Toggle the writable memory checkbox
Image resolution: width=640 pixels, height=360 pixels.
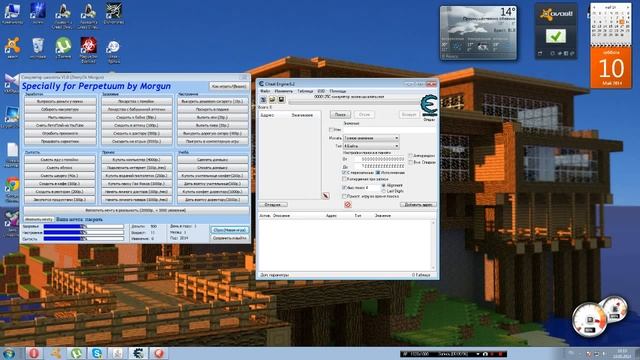coord(344,173)
